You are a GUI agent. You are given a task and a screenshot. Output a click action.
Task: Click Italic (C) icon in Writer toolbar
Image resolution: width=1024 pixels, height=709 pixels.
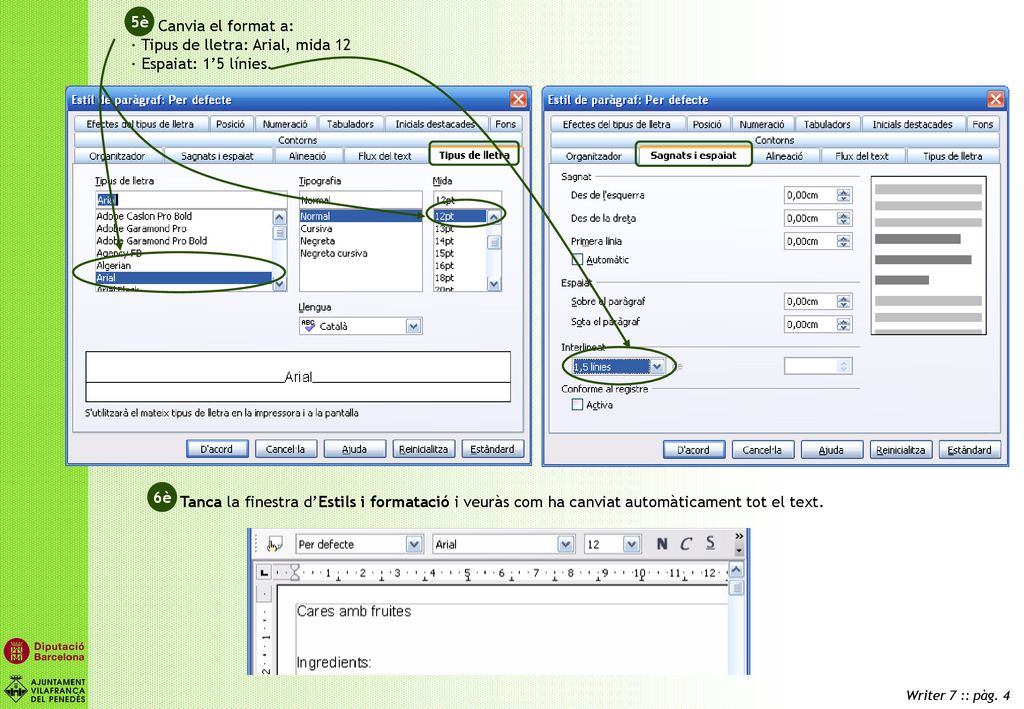coord(686,543)
